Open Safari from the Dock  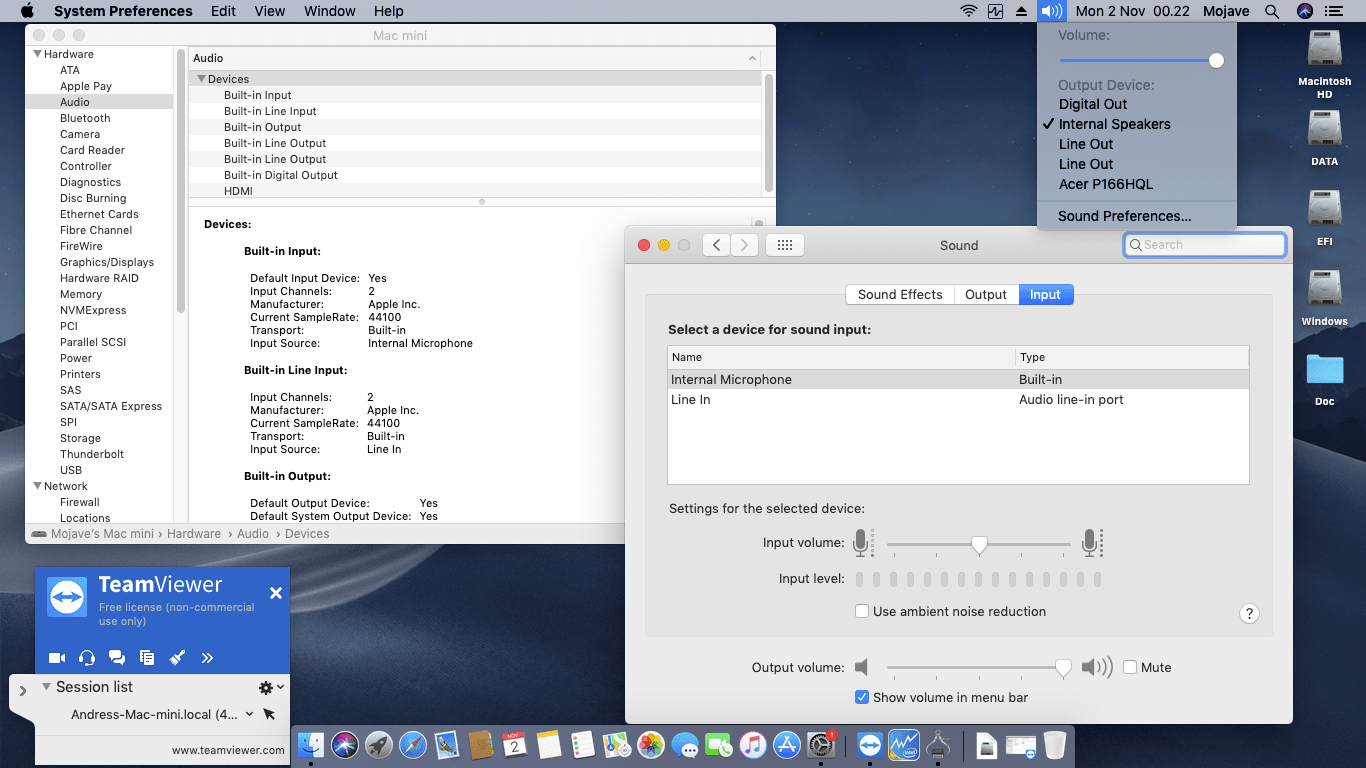tap(413, 745)
